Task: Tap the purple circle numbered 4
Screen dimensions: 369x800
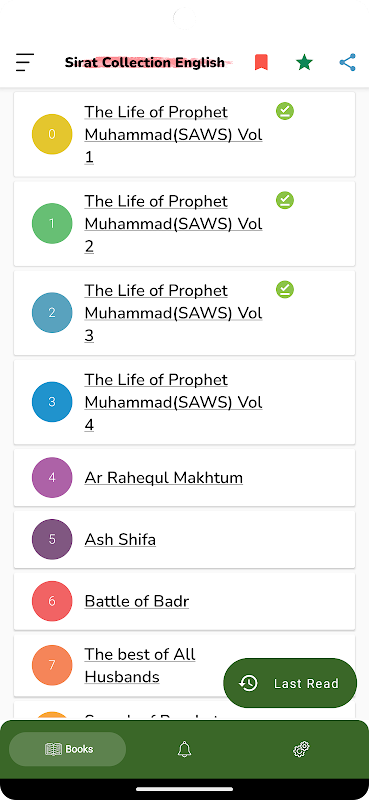Action: pyautogui.click(x=52, y=478)
